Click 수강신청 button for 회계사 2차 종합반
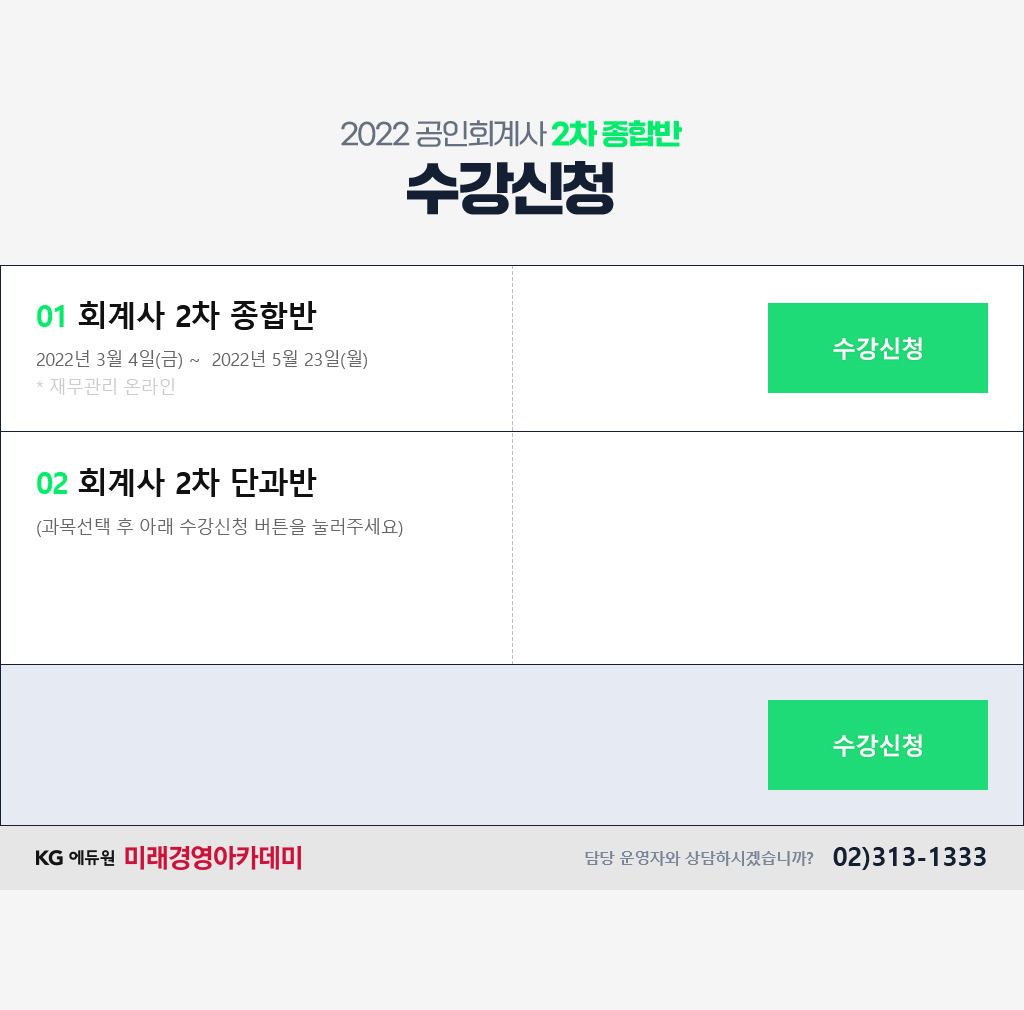This screenshot has width=1024, height=1010. [x=877, y=348]
